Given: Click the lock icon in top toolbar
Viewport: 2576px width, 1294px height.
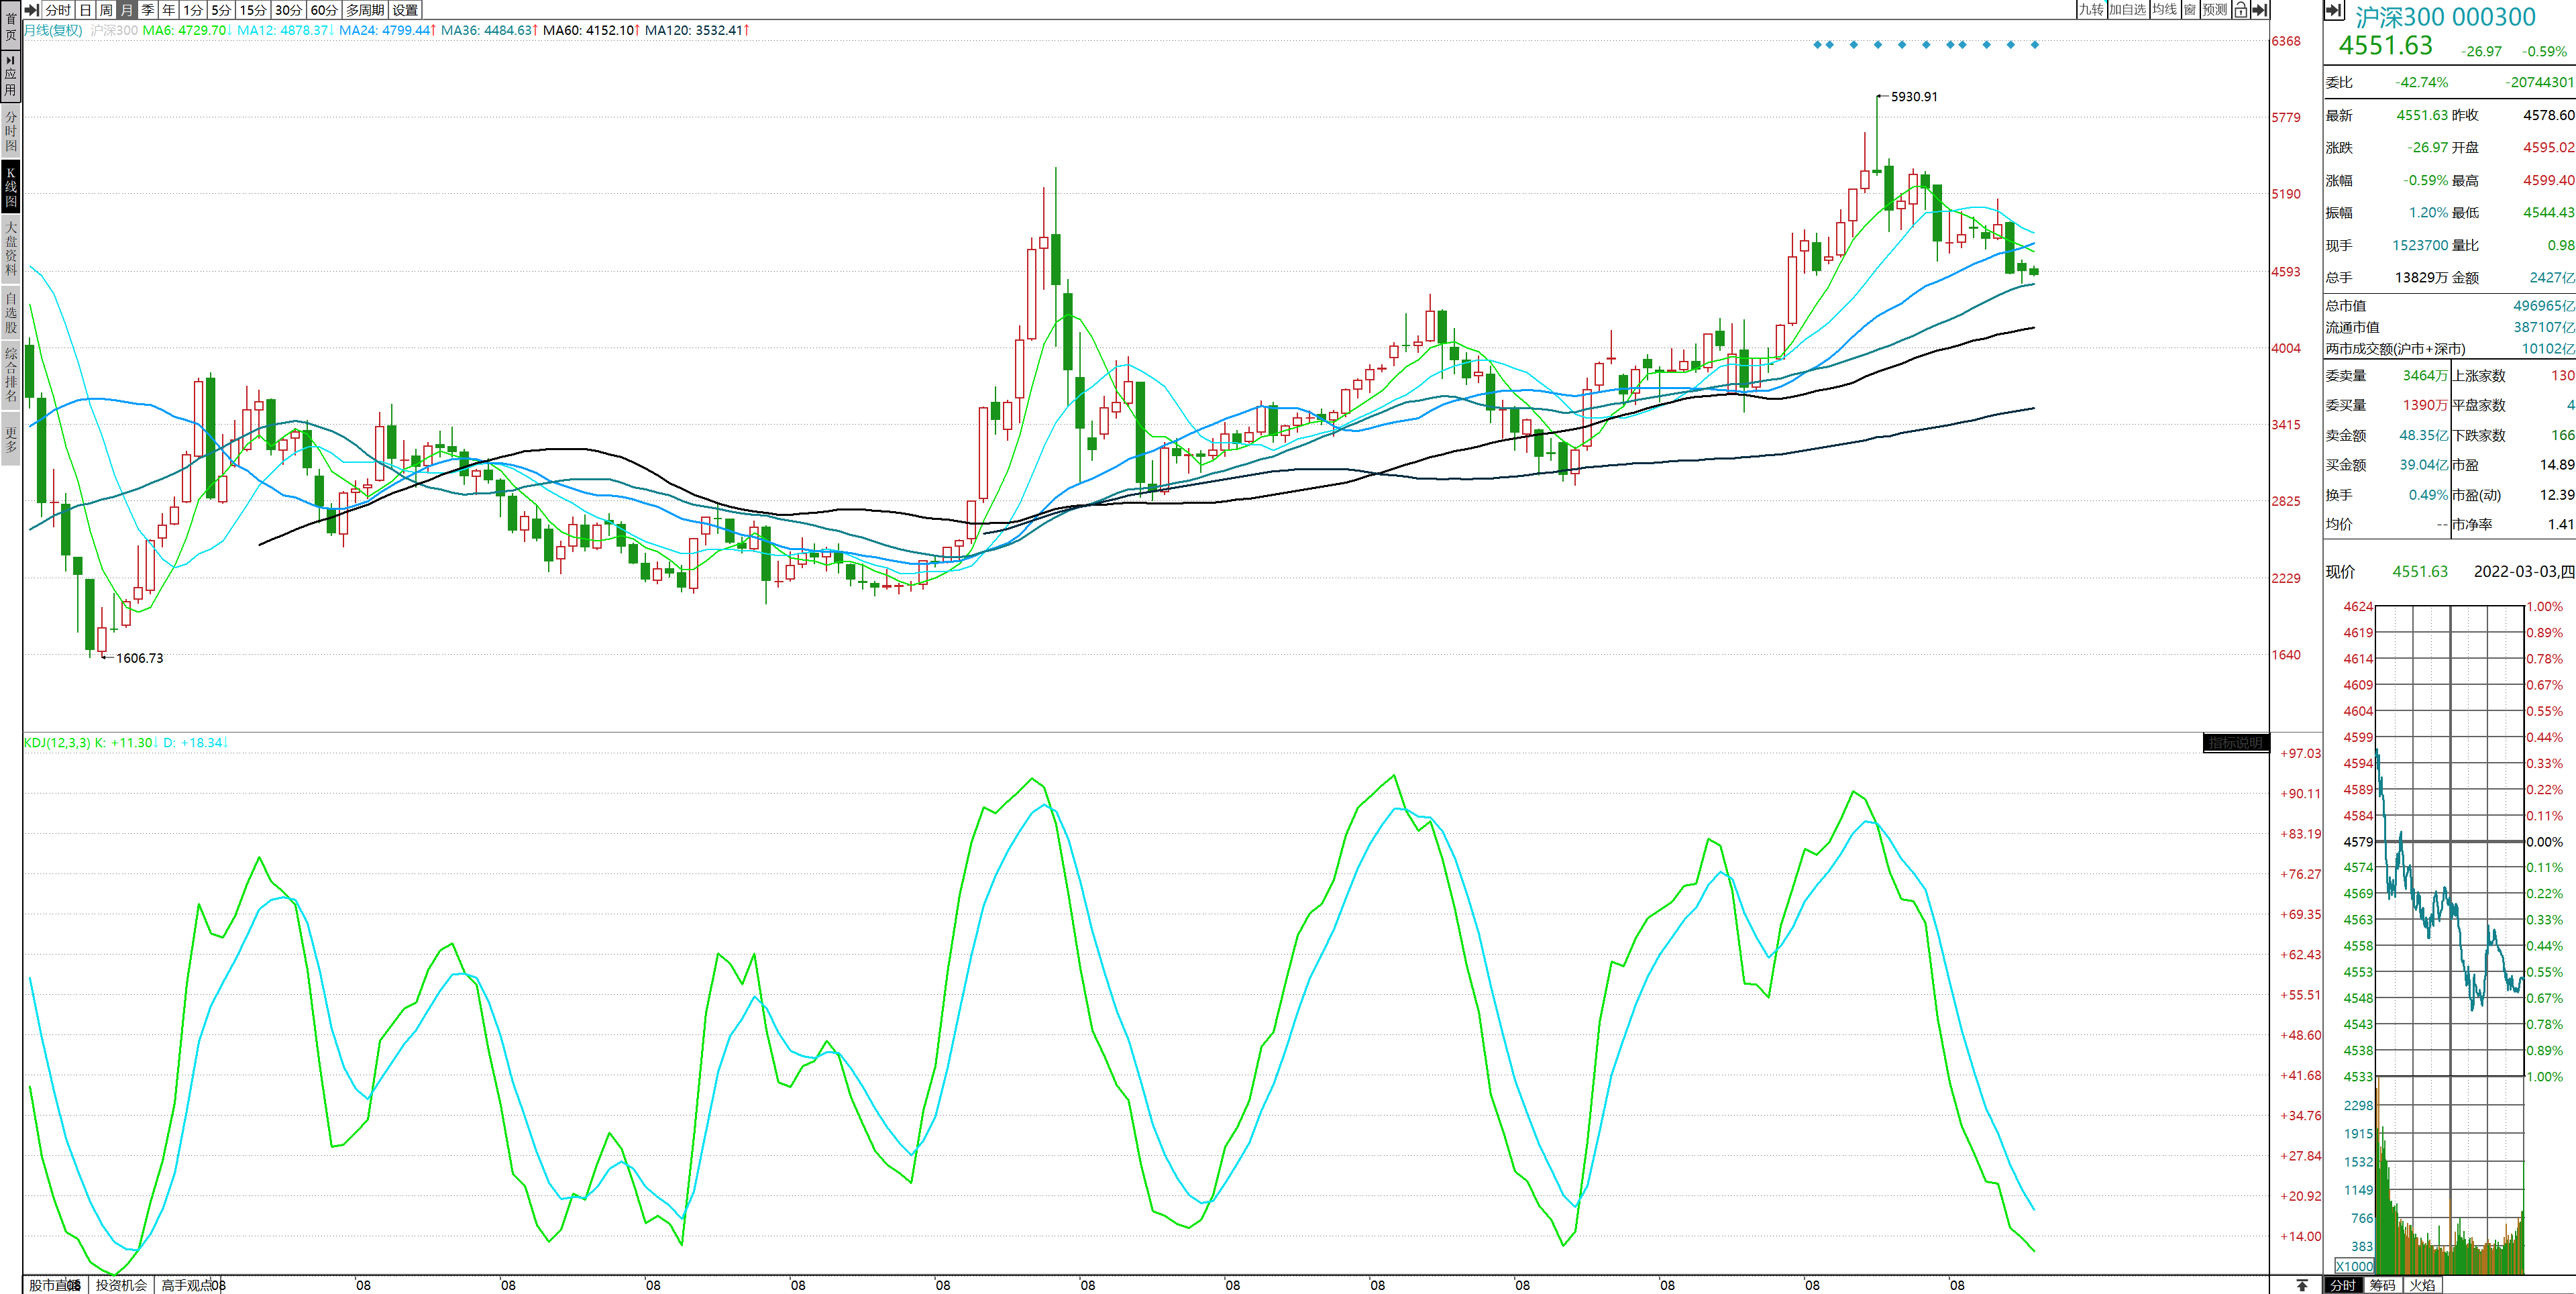Looking at the screenshot, I should click(2241, 10).
